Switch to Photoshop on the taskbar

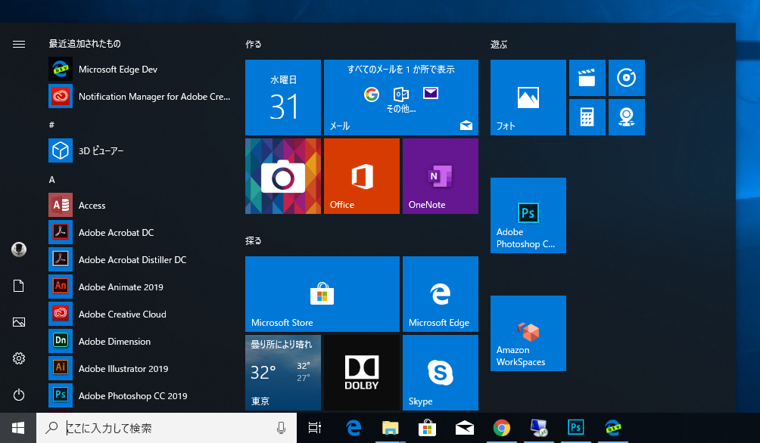576,428
